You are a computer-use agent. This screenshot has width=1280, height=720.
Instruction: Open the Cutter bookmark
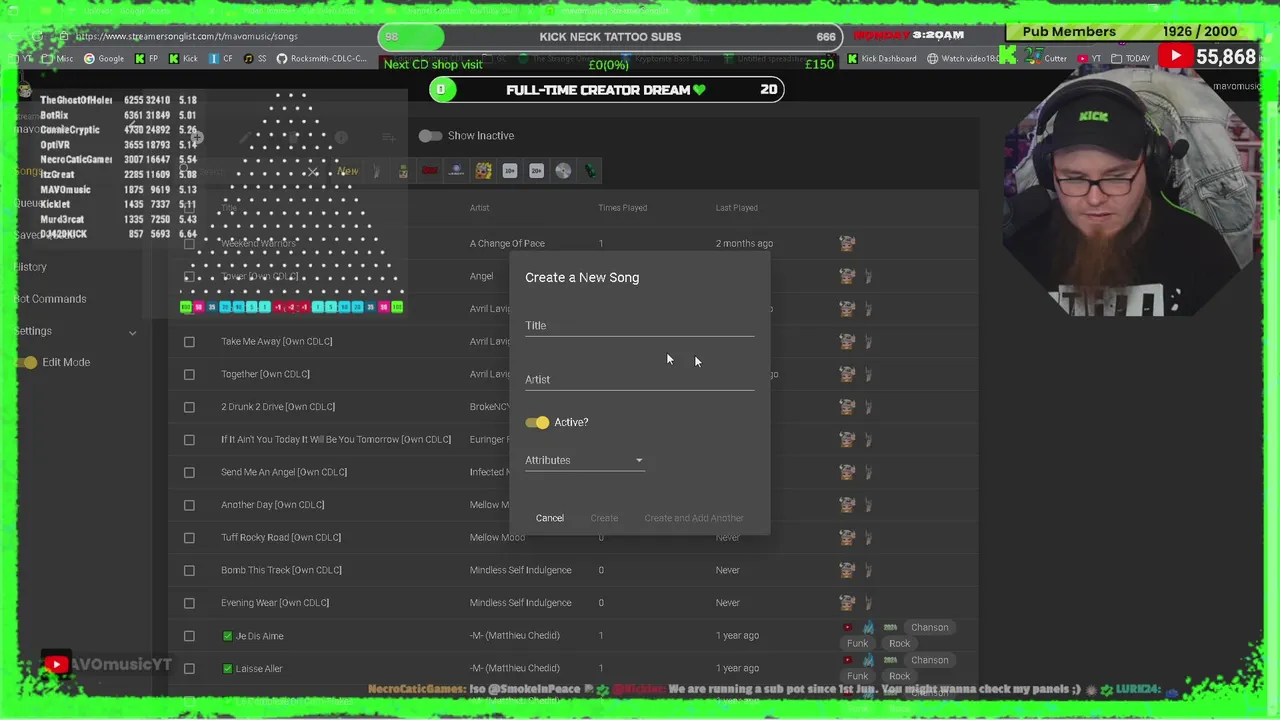[1048, 58]
